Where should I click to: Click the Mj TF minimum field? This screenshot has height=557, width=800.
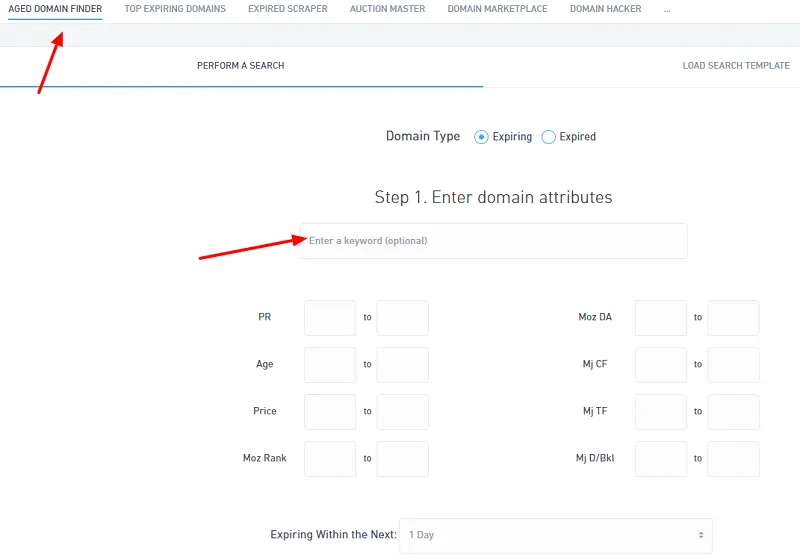coord(660,411)
